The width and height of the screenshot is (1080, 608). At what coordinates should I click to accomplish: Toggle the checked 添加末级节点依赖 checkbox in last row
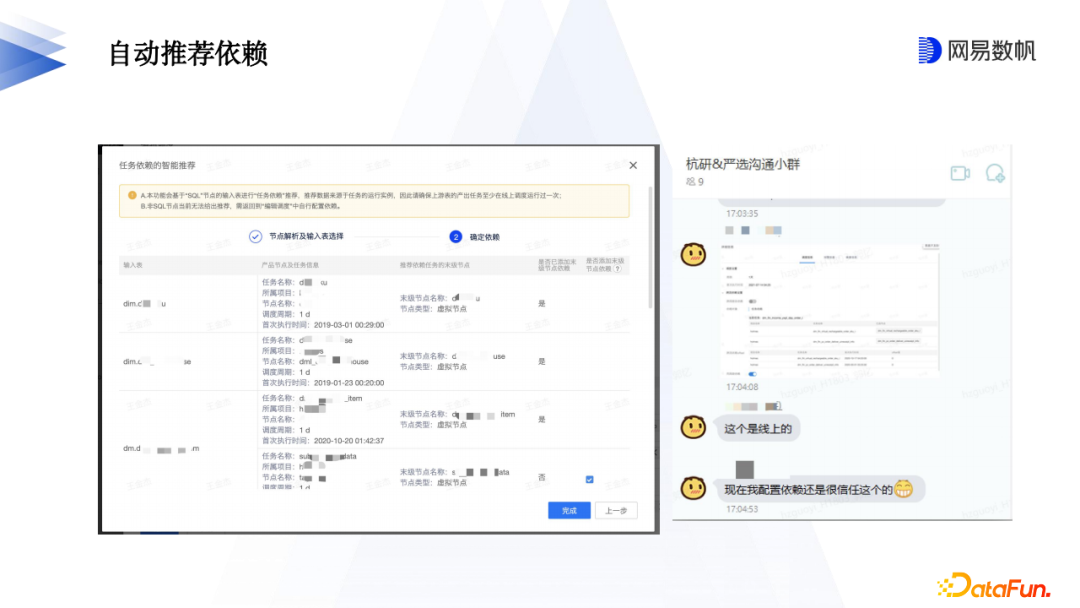pyautogui.click(x=590, y=479)
